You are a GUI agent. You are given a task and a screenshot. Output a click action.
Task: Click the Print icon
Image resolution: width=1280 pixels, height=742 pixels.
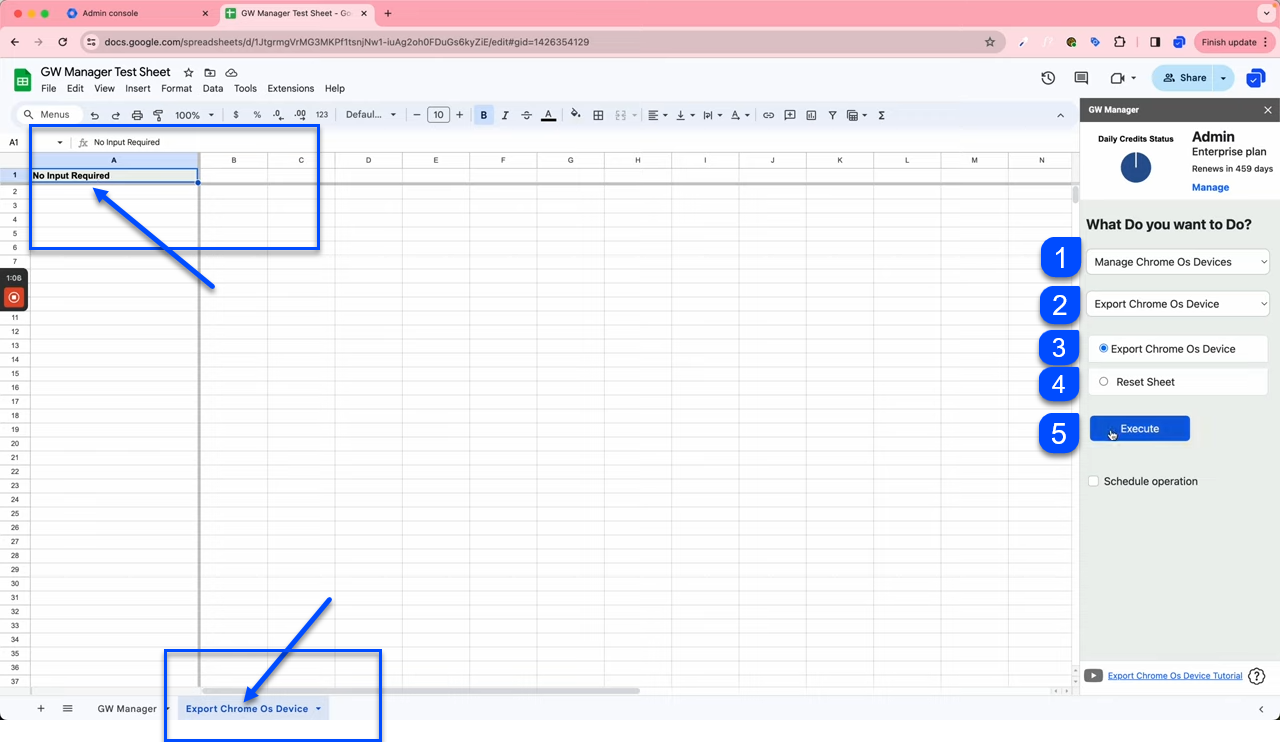point(137,115)
